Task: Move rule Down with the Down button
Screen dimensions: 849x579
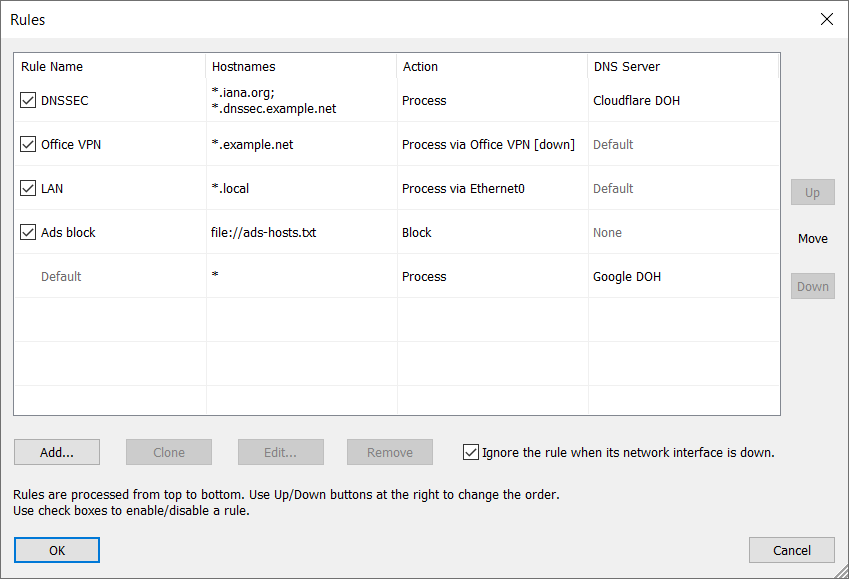Action: coord(812,286)
